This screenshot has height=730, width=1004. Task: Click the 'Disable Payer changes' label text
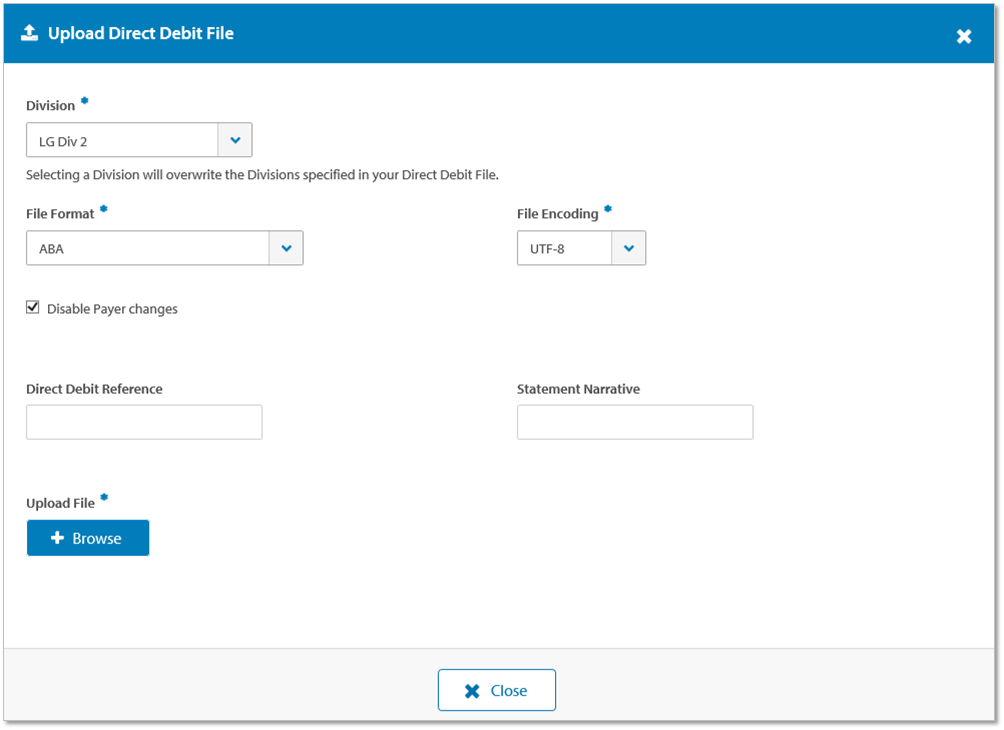112,309
